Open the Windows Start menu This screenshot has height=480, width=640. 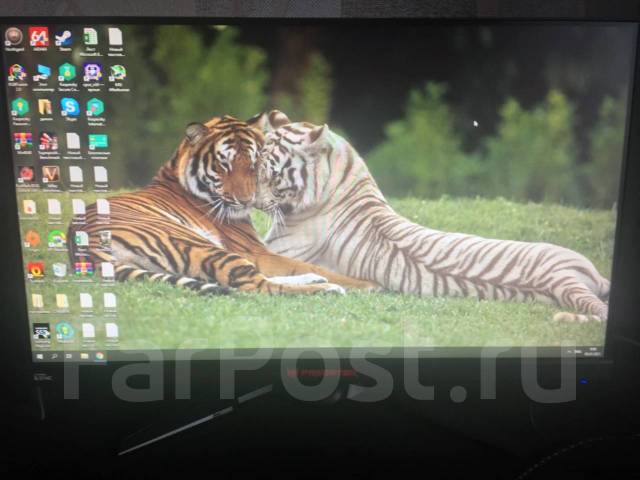click(x=41, y=354)
